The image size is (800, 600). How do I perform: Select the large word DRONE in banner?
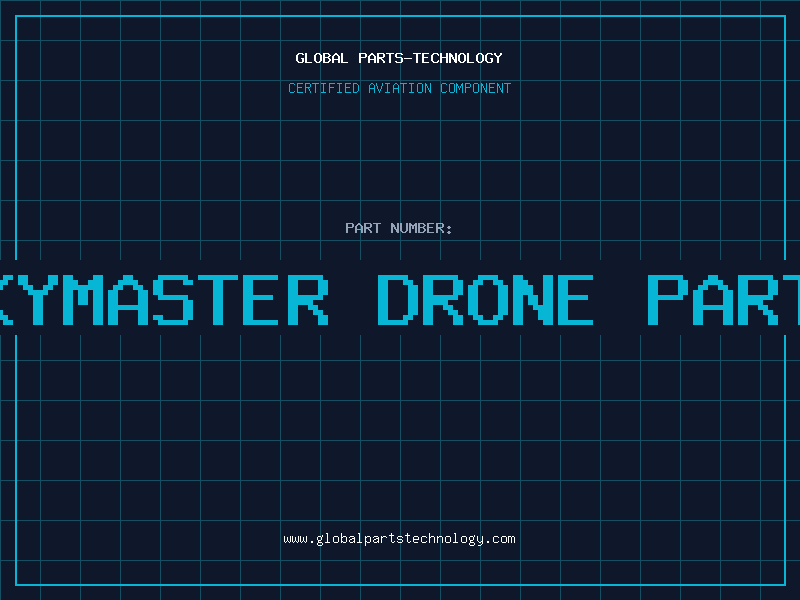[485, 300]
